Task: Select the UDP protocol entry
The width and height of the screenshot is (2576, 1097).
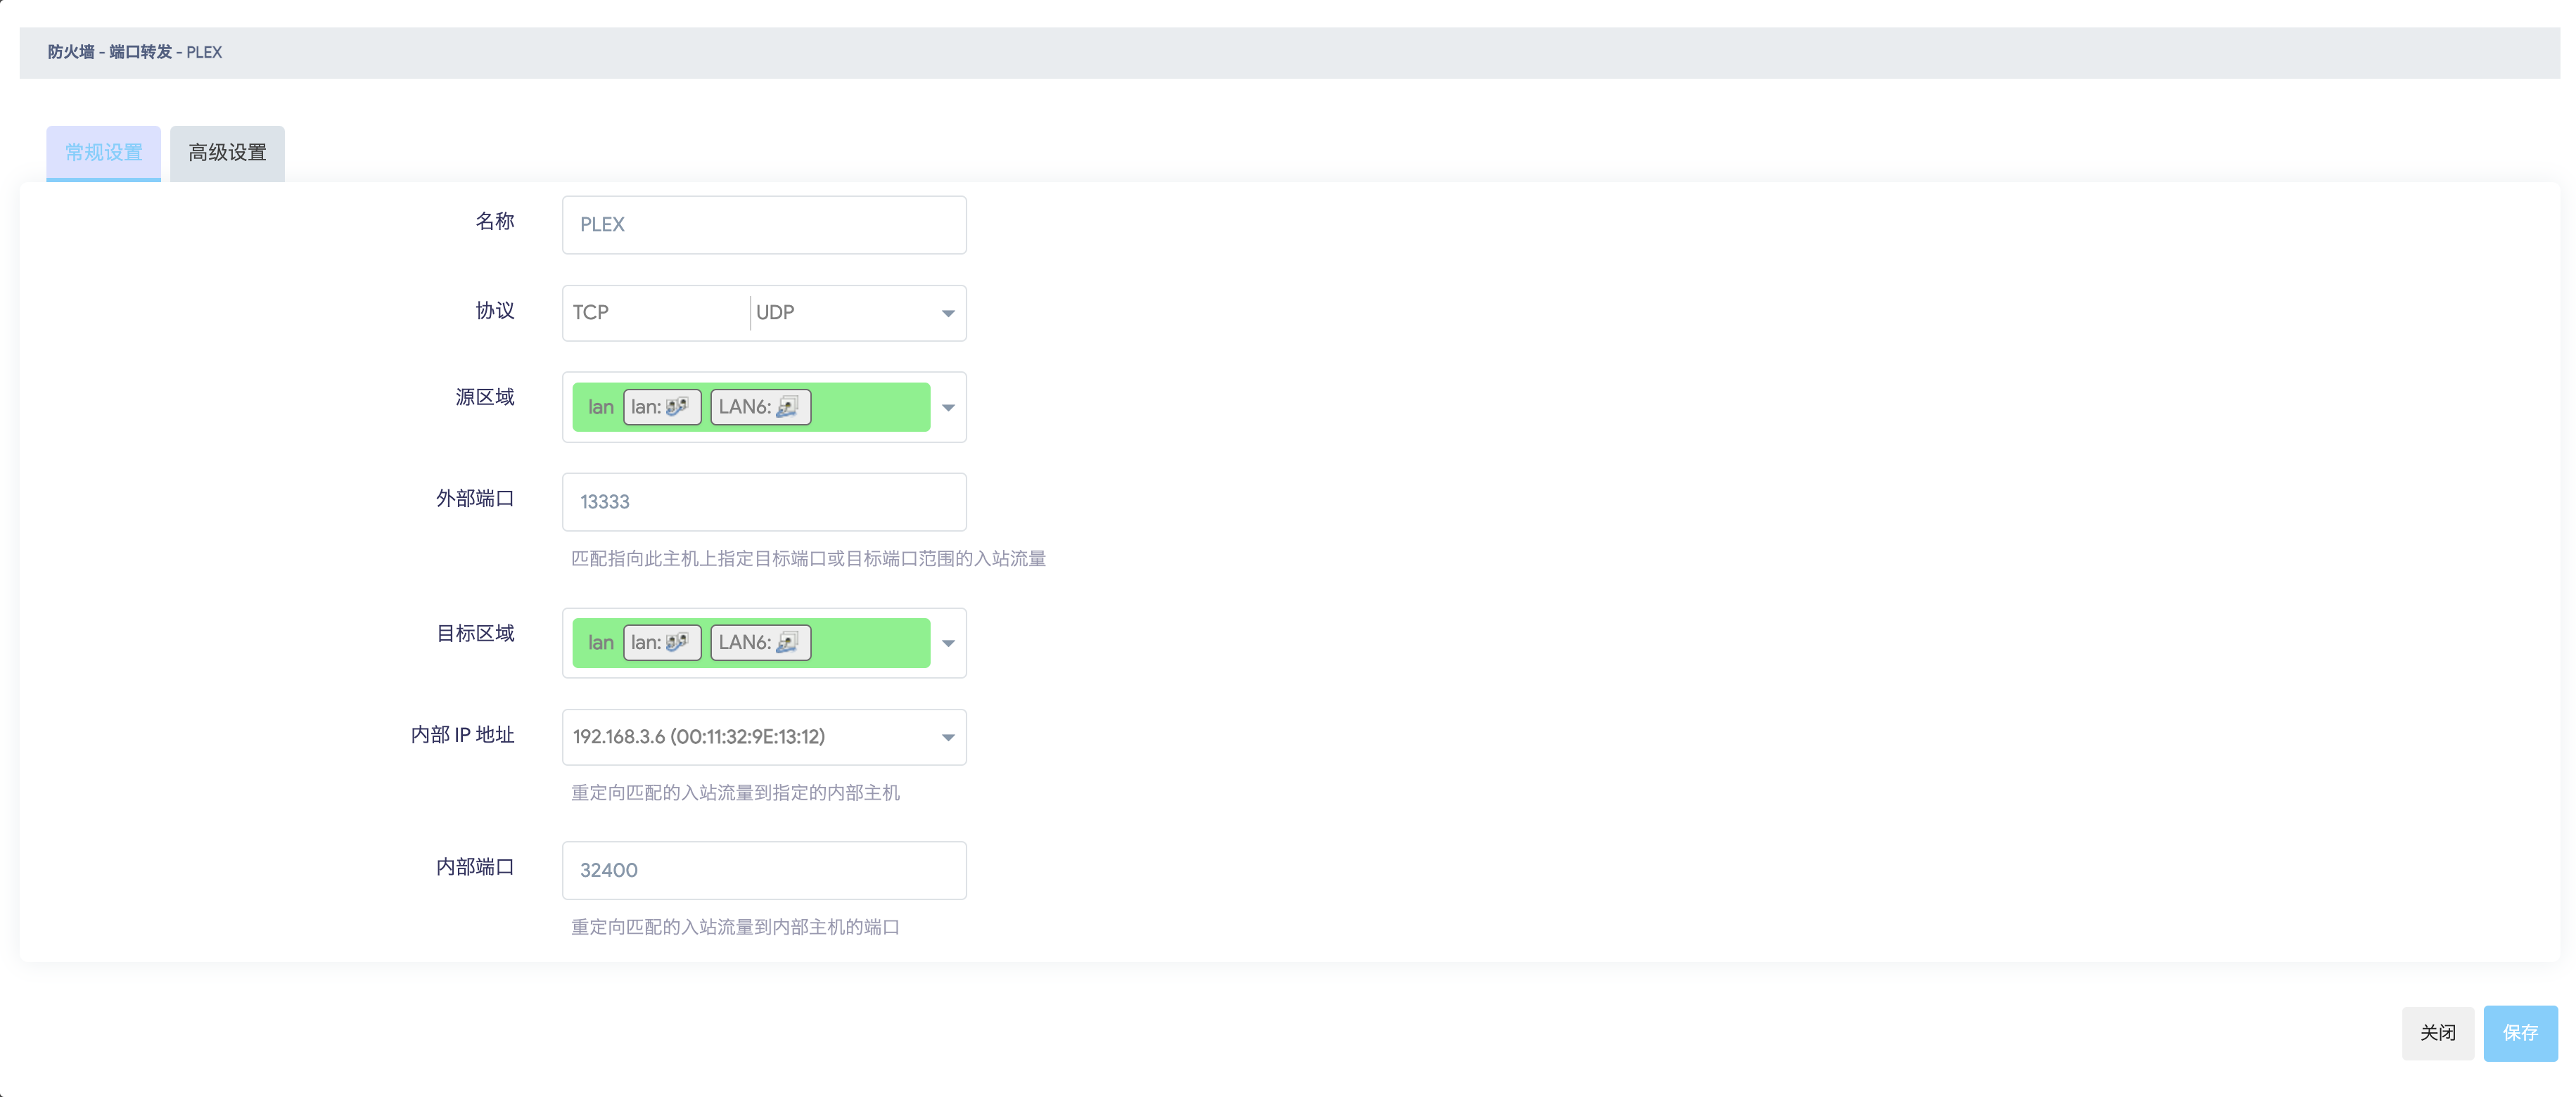Action: 775,312
